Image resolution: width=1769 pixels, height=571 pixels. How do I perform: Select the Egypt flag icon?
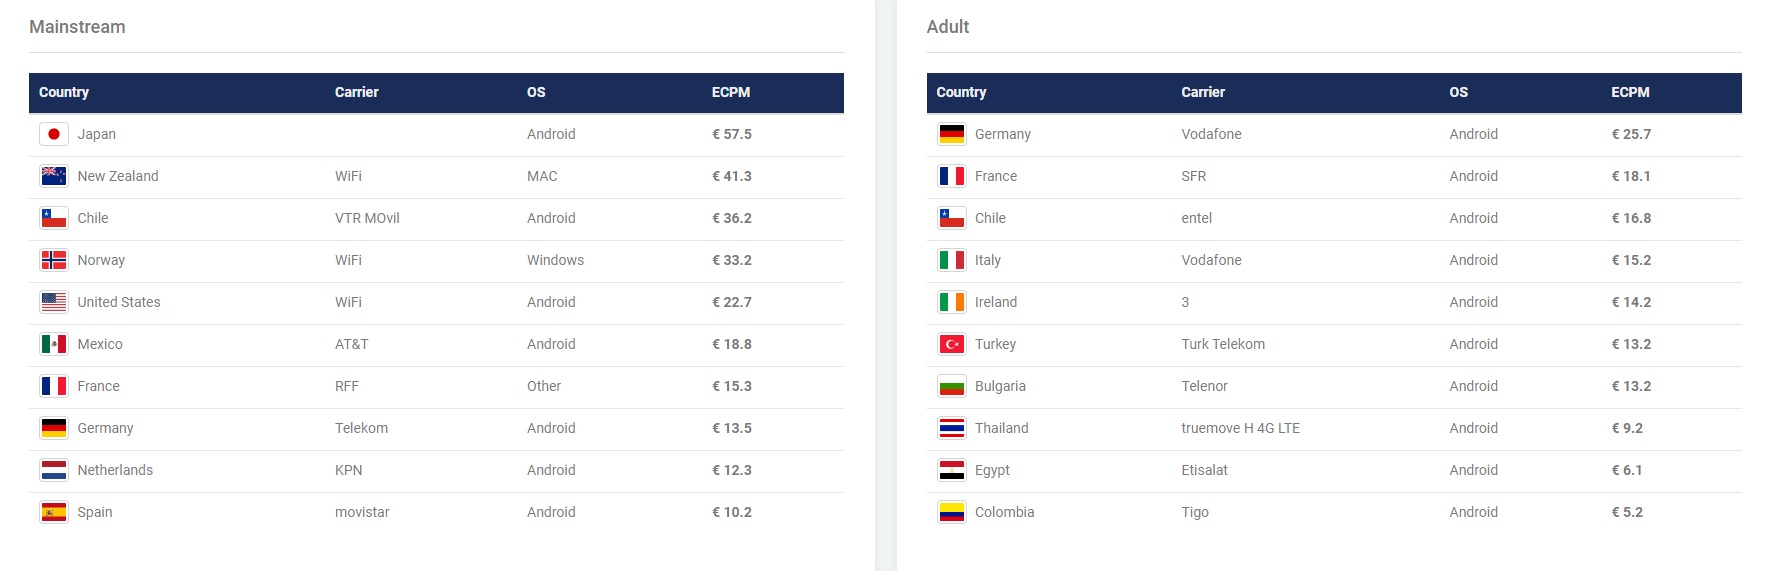tap(952, 470)
